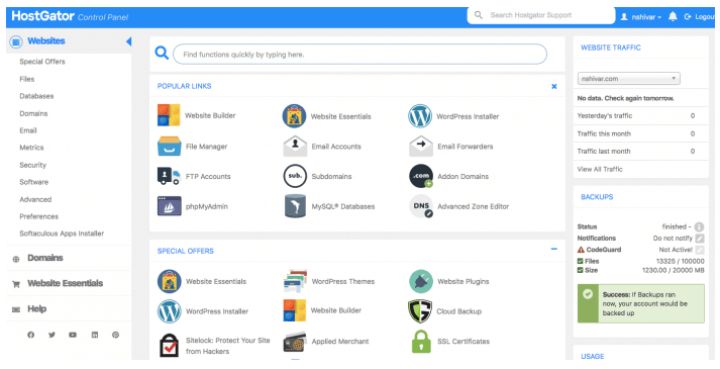
Task: Open the Subdomains icon
Action: pos(295,176)
